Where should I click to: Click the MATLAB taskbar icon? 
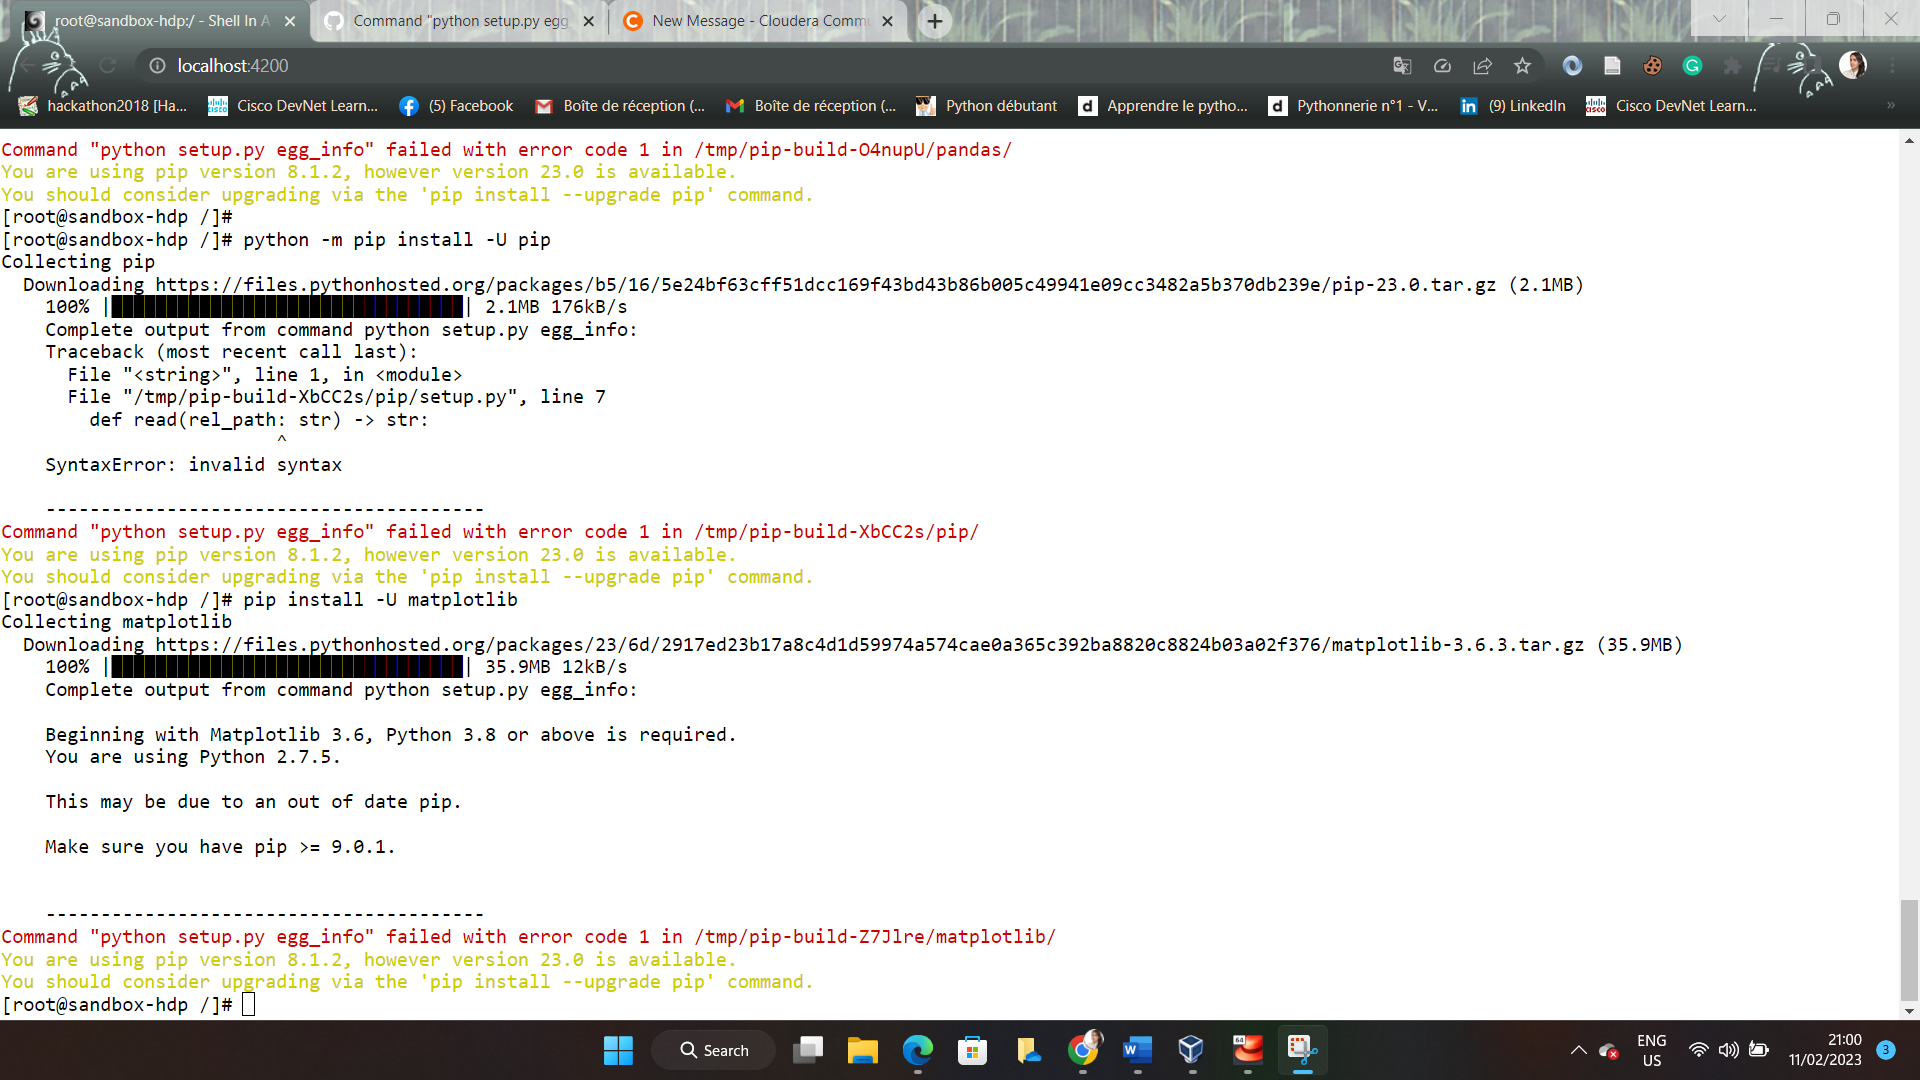pos(1247,1050)
